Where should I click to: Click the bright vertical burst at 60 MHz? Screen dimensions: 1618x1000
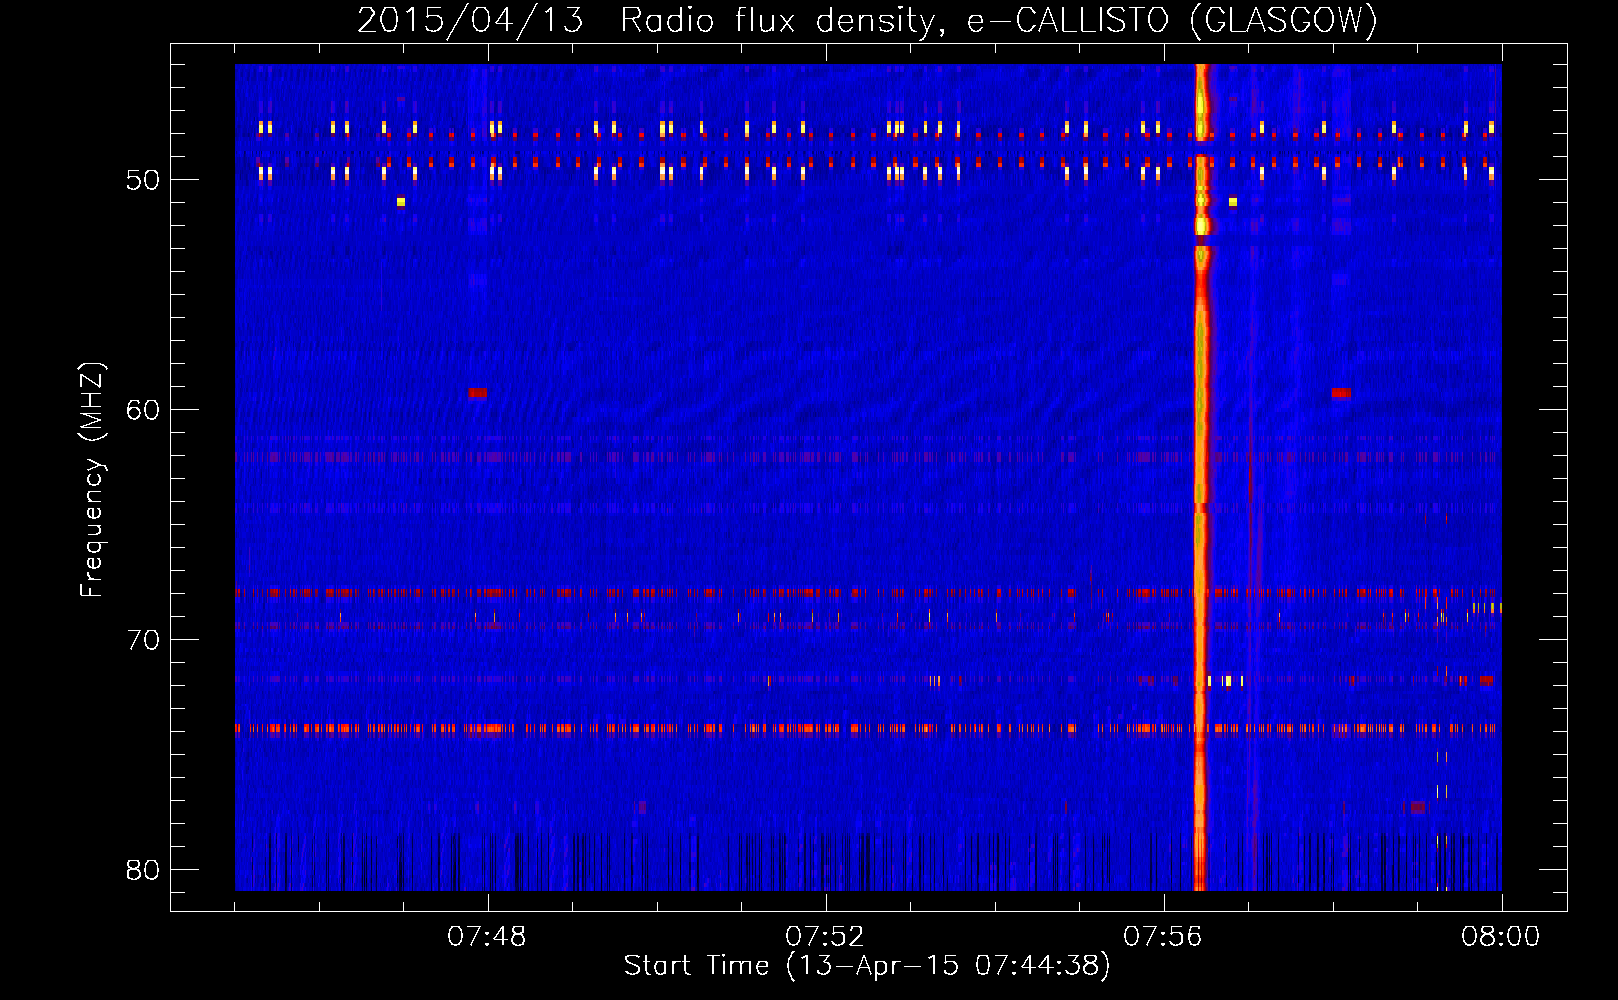point(1201,409)
